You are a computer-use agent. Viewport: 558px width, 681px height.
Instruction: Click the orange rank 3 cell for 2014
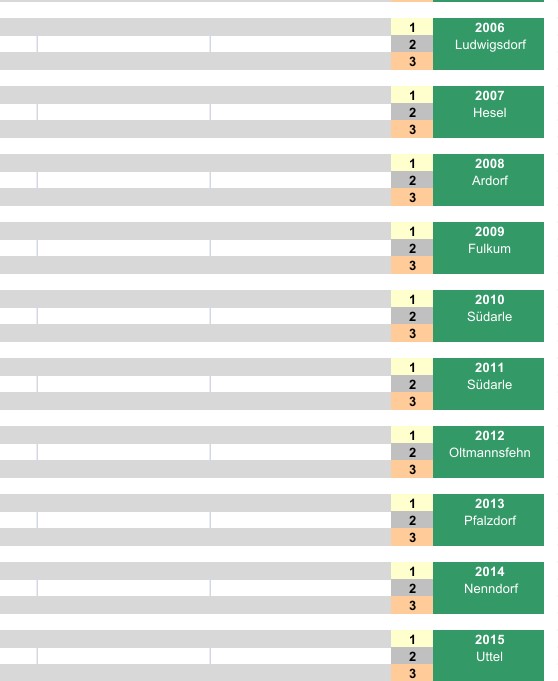click(x=412, y=605)
